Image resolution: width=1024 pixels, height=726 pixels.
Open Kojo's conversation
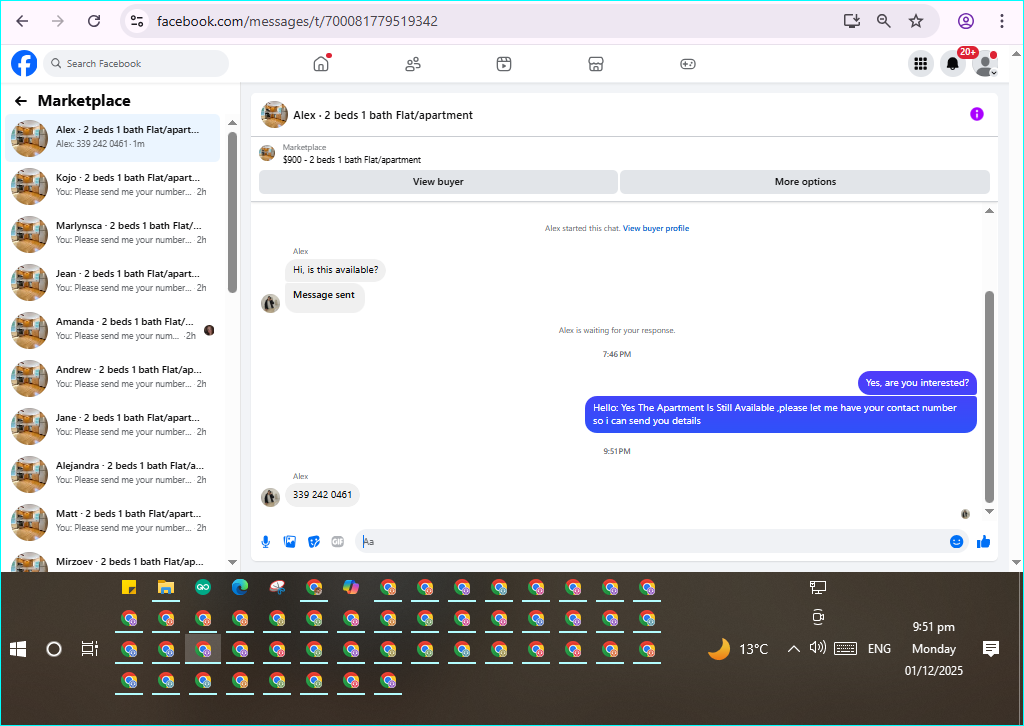coord(112,185)
